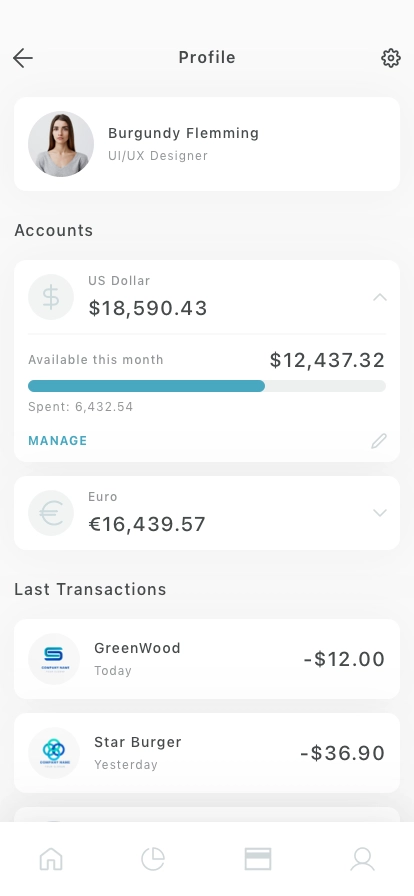Open Burgundy Flemming's profile photo

pyautogui.click(x=61, y=144)
